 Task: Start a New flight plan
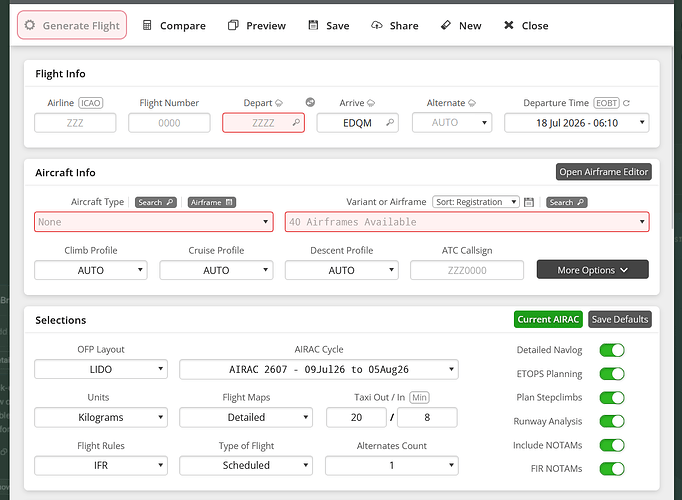461,26
